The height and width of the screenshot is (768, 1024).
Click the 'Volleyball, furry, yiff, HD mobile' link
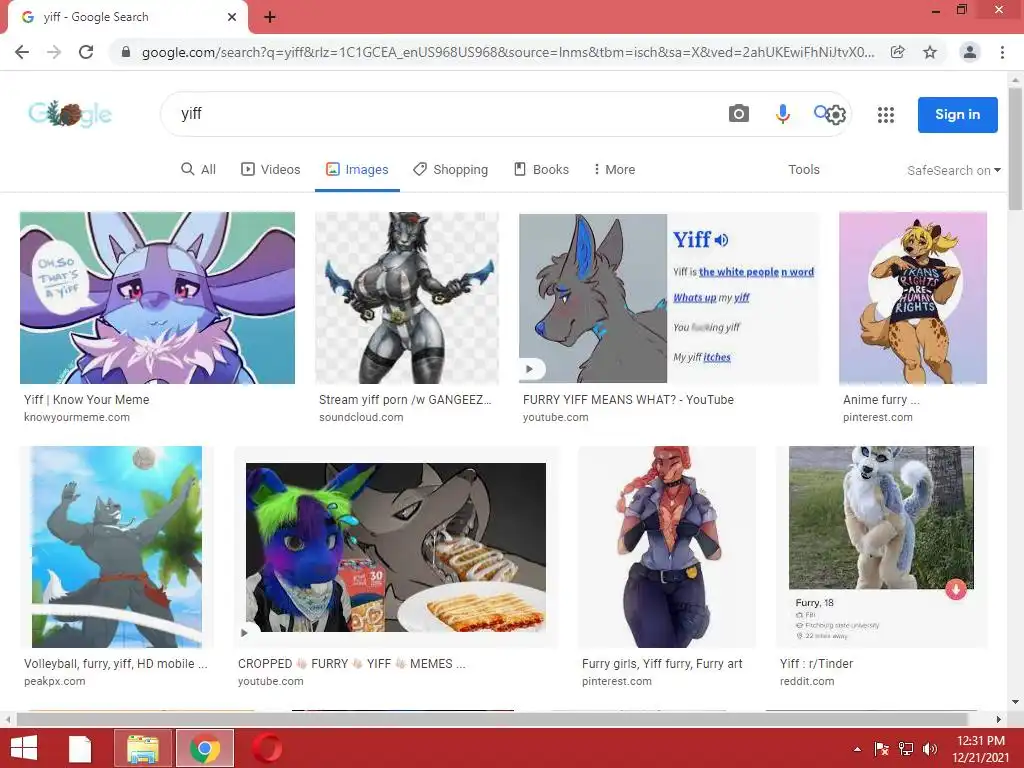(116, 664)
